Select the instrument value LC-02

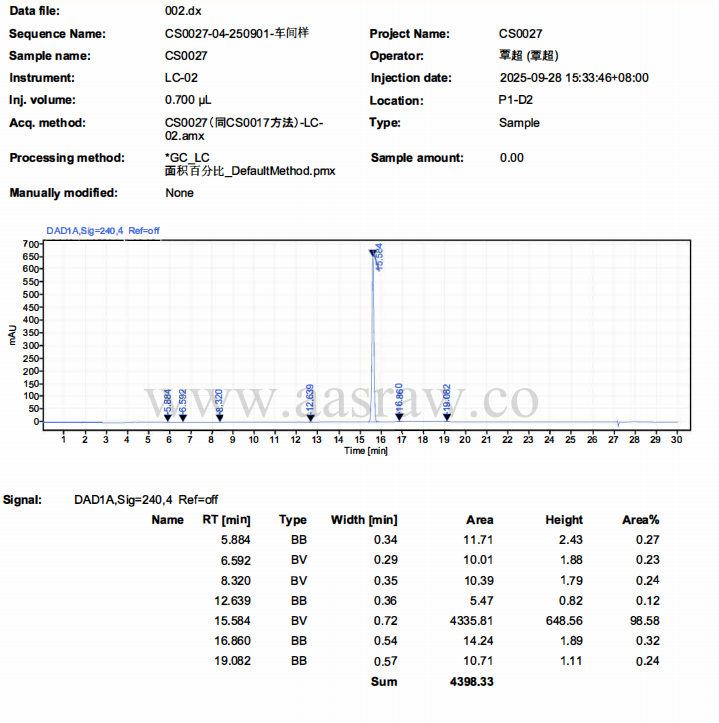[181, 78]
